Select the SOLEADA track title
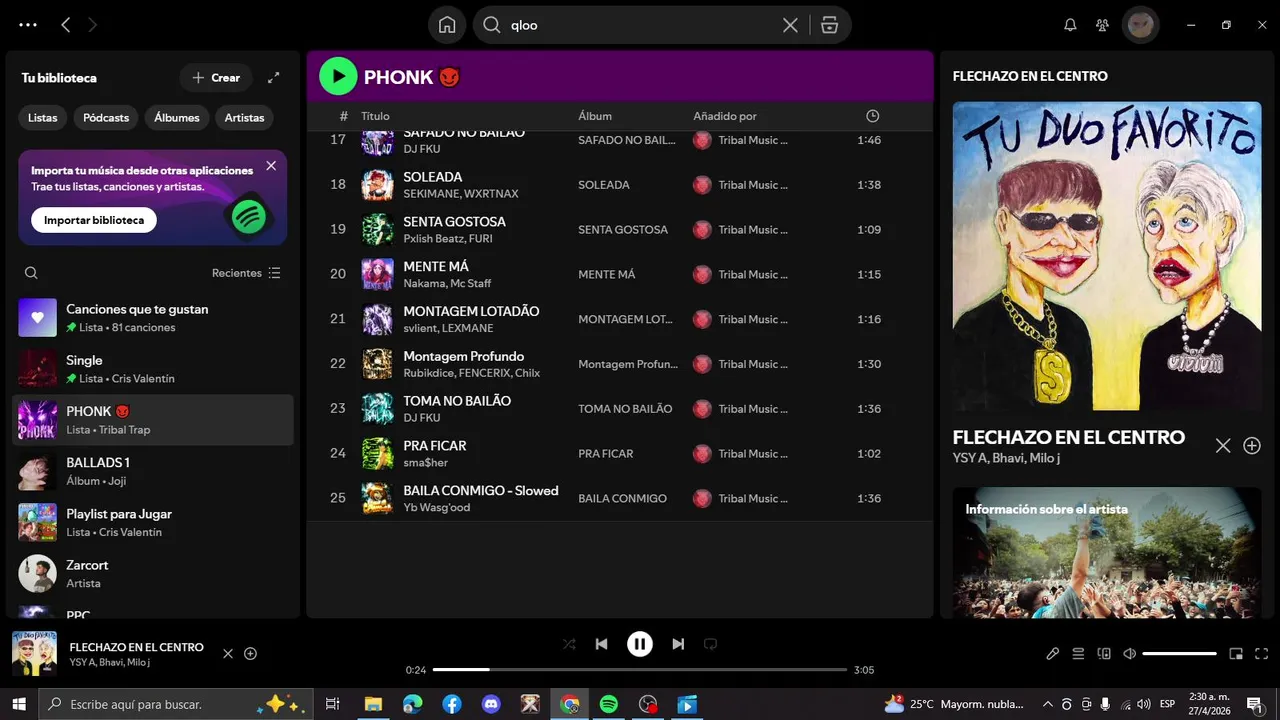1280x720 pixels. tap(432, 177)
